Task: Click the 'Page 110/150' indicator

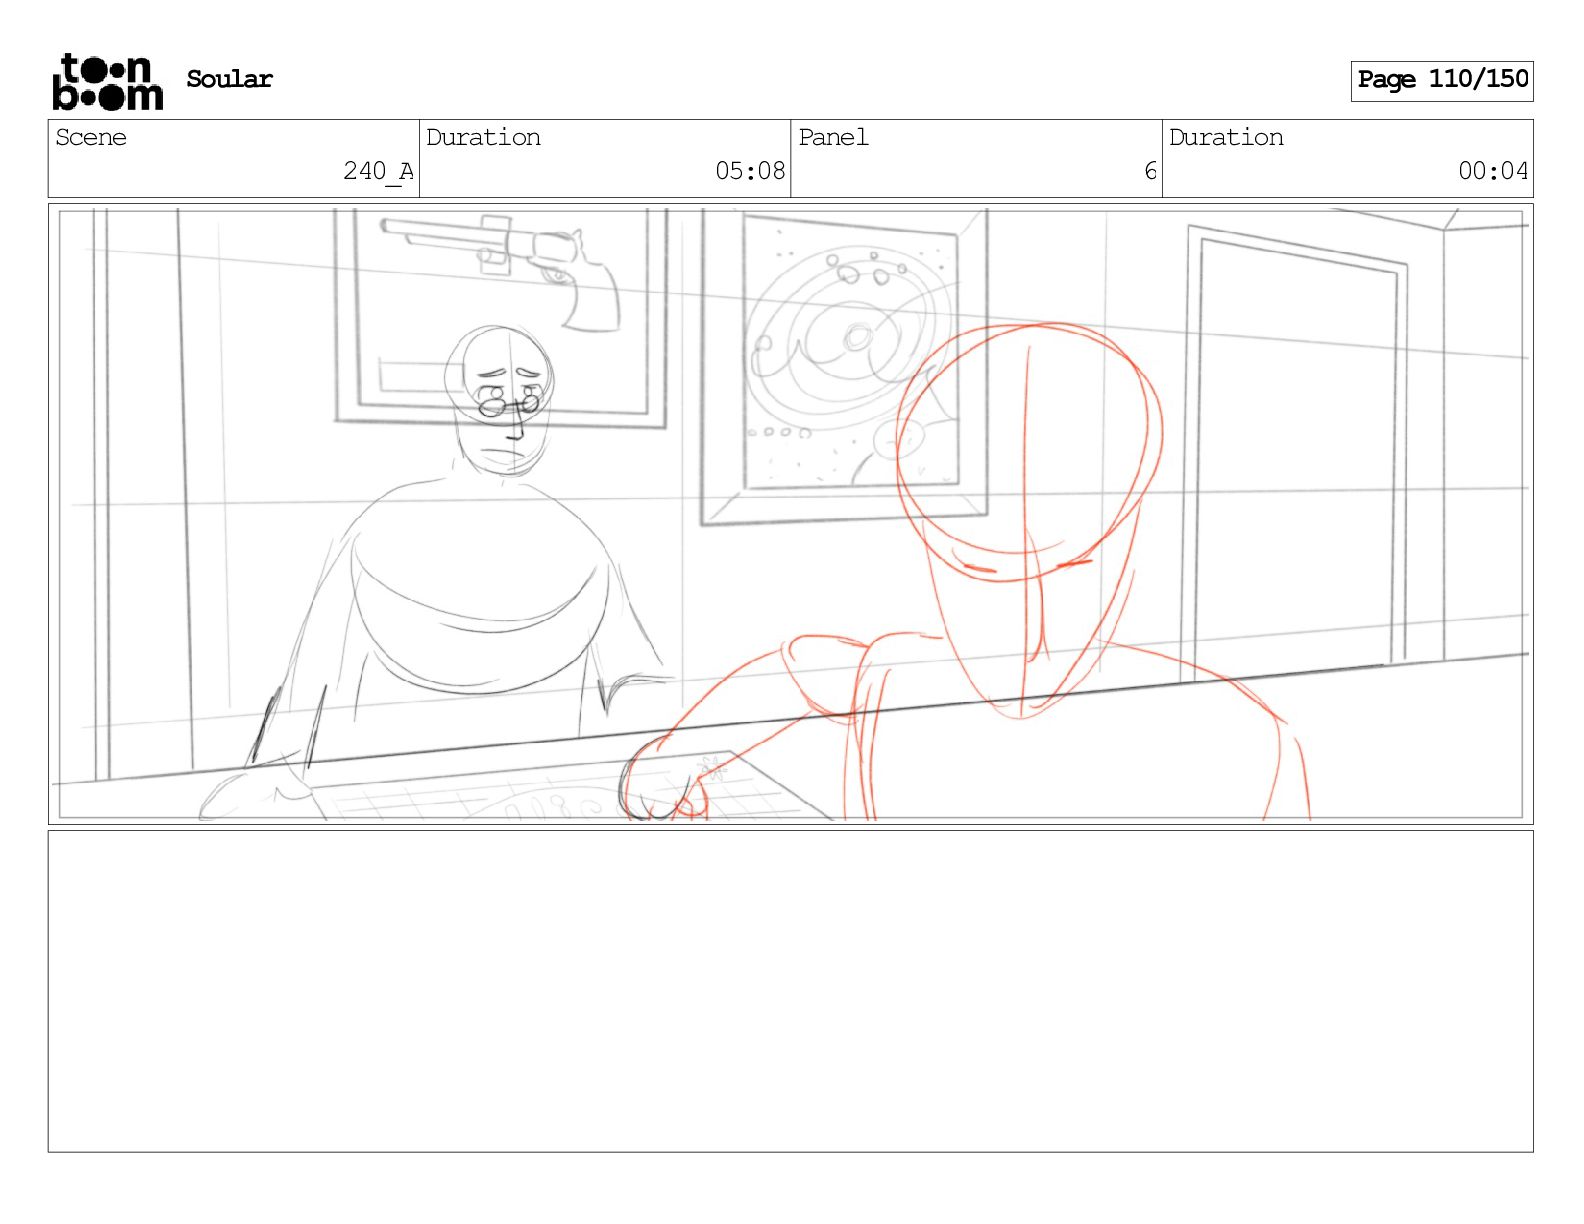Action: pyautogui.click(x=1442, y=80)
